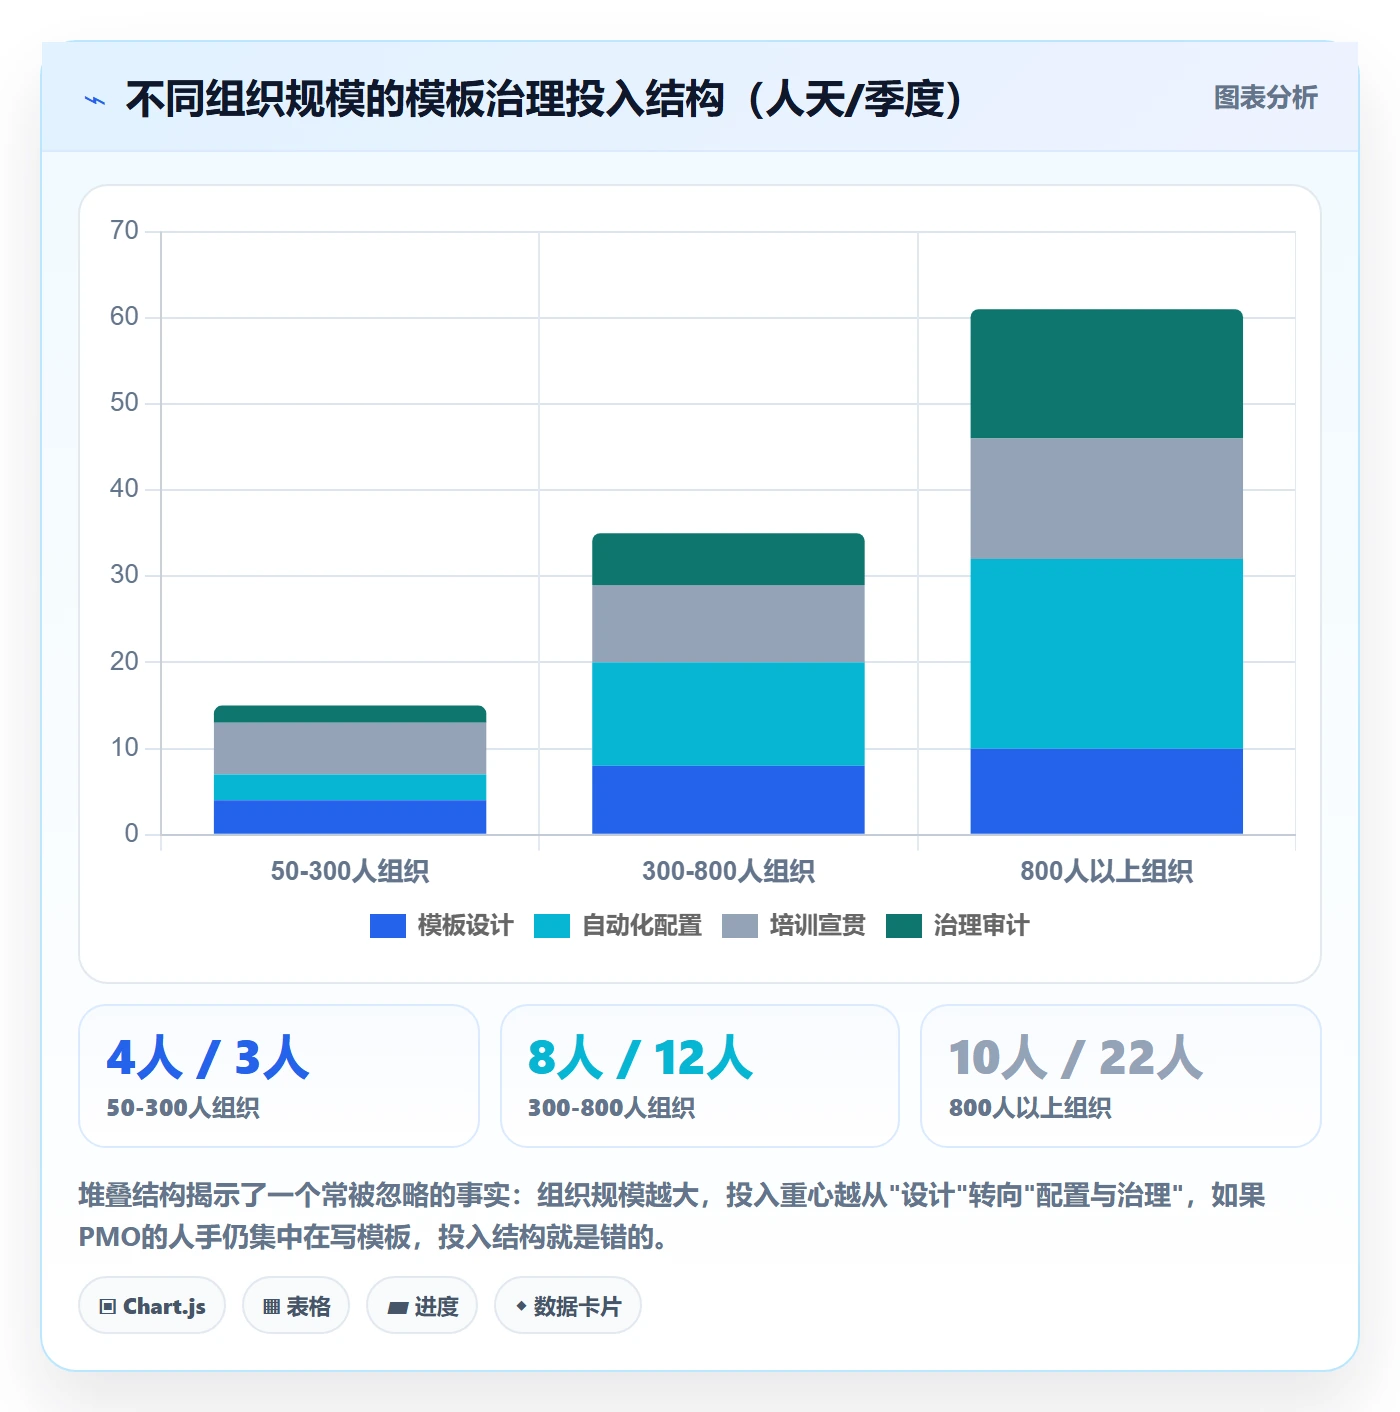Click the 培训宣贯 segment of 50-300人组织 bar
This screenshot has height=1412, width=1400.
coord(350,749)
